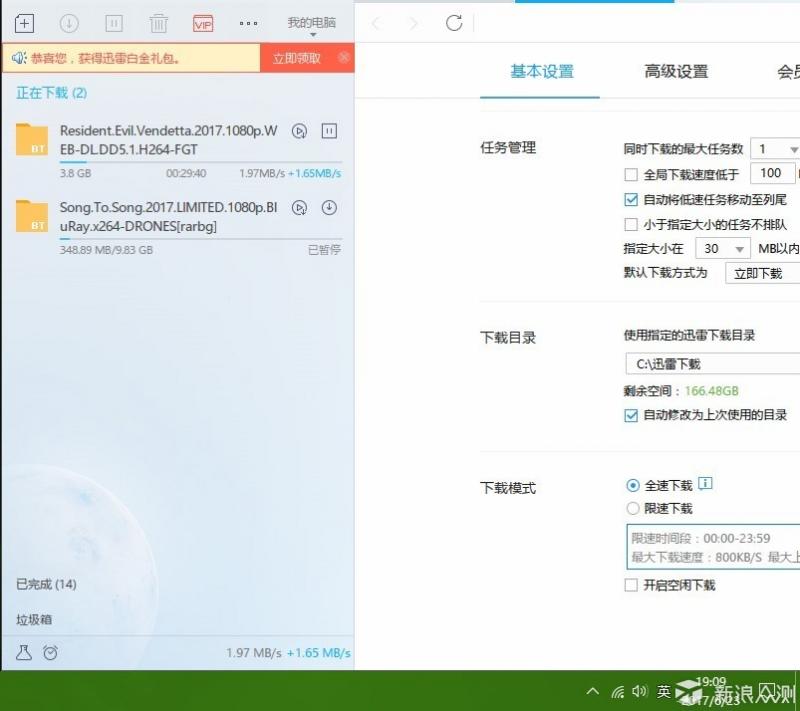Close the 白金礼包 notification banner
Image resolution: width=800 pixels, height=711 pixels.
click(344, 58)
